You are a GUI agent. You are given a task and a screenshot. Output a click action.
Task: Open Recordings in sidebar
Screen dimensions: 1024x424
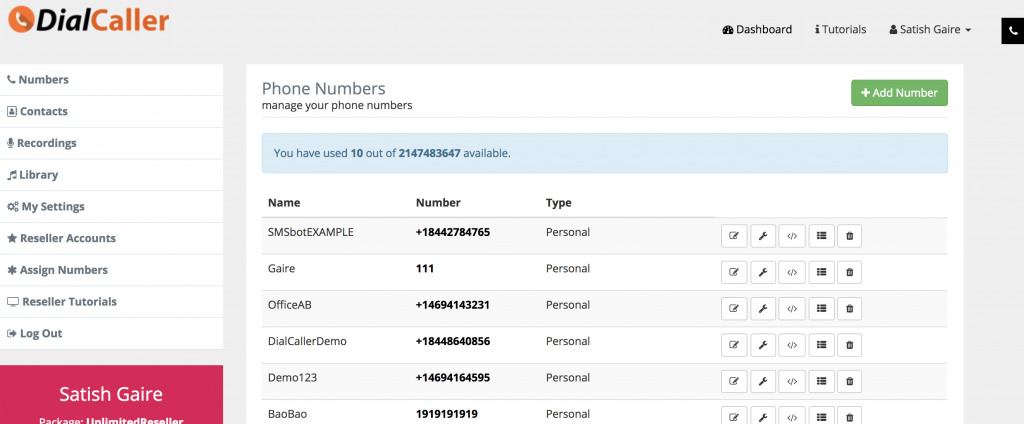(112, 143)
